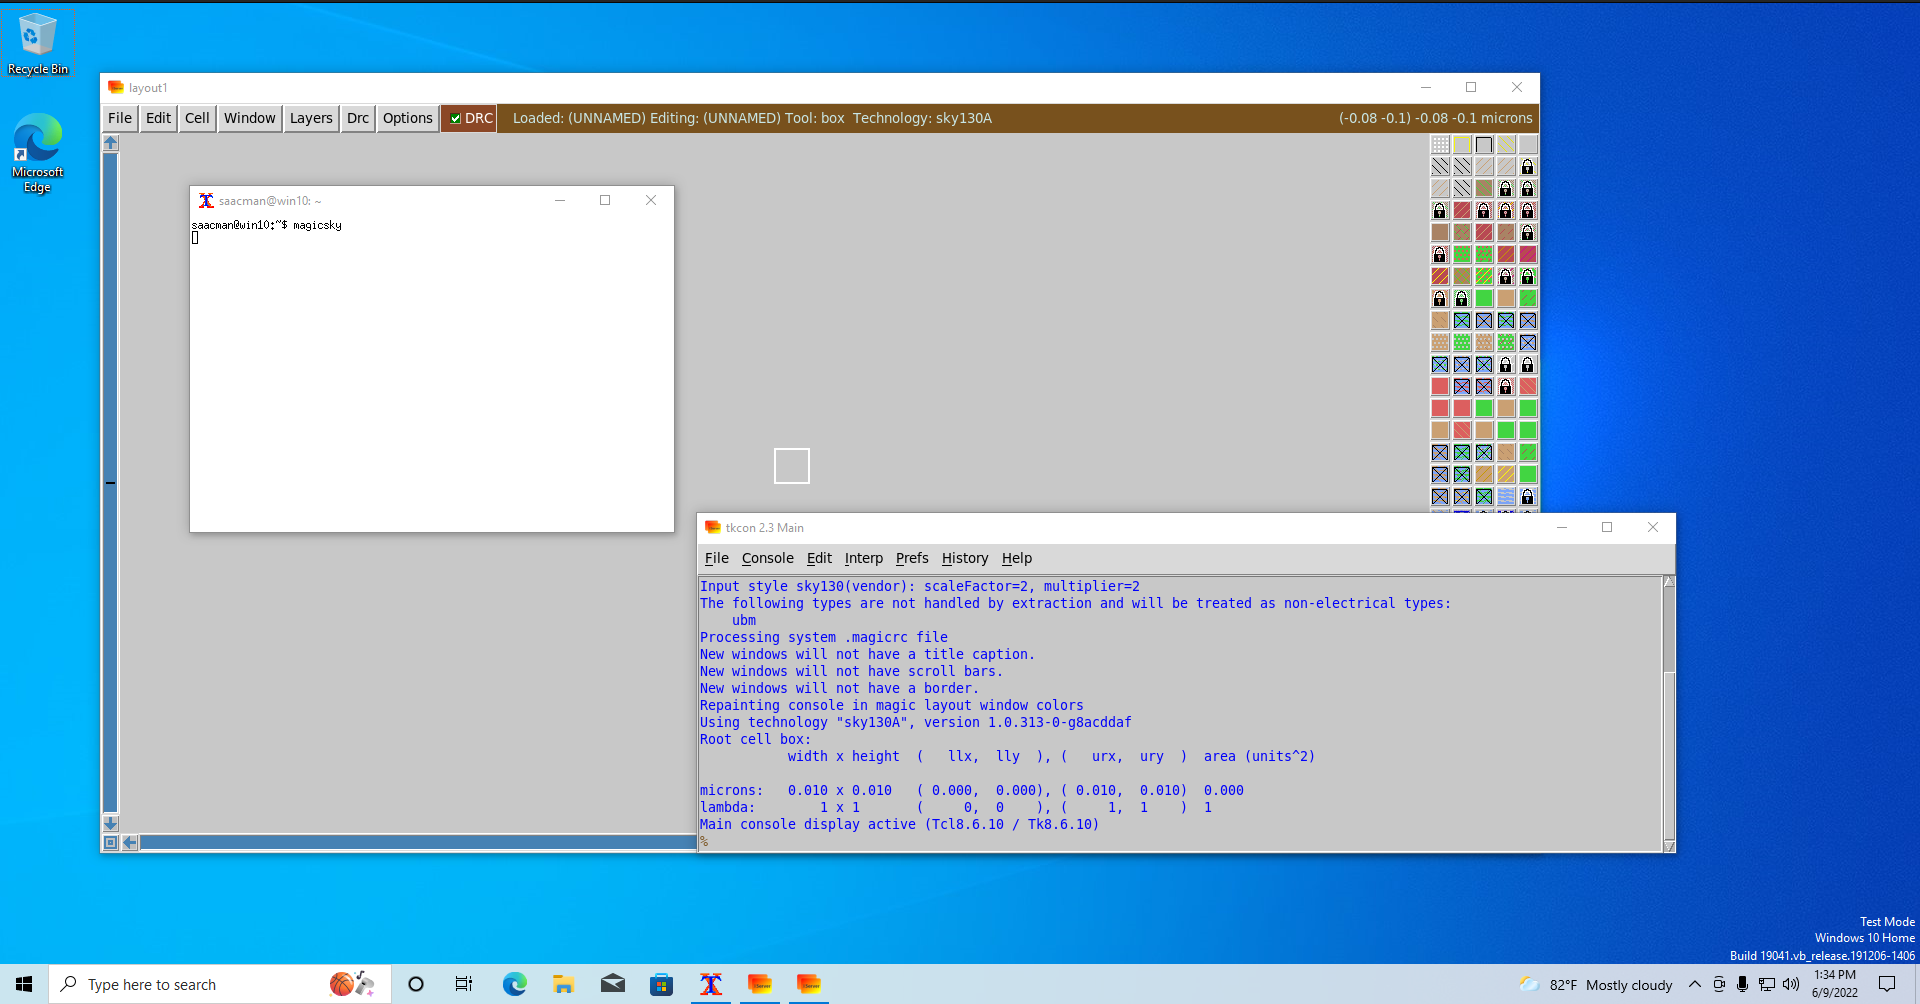Click the scroll-left arrow at the layout bottom
1920x1004 pixels.
(130, 843)
